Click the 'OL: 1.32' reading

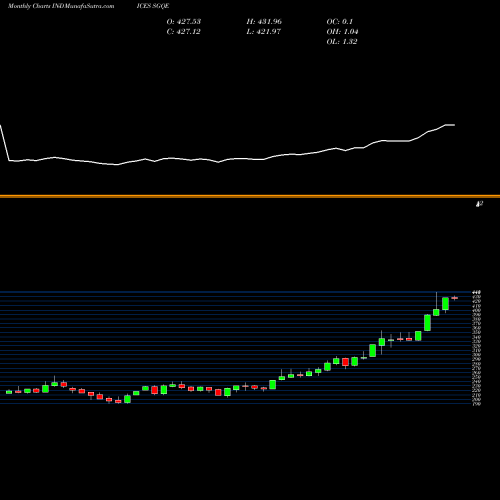click(x=342, y=42)
